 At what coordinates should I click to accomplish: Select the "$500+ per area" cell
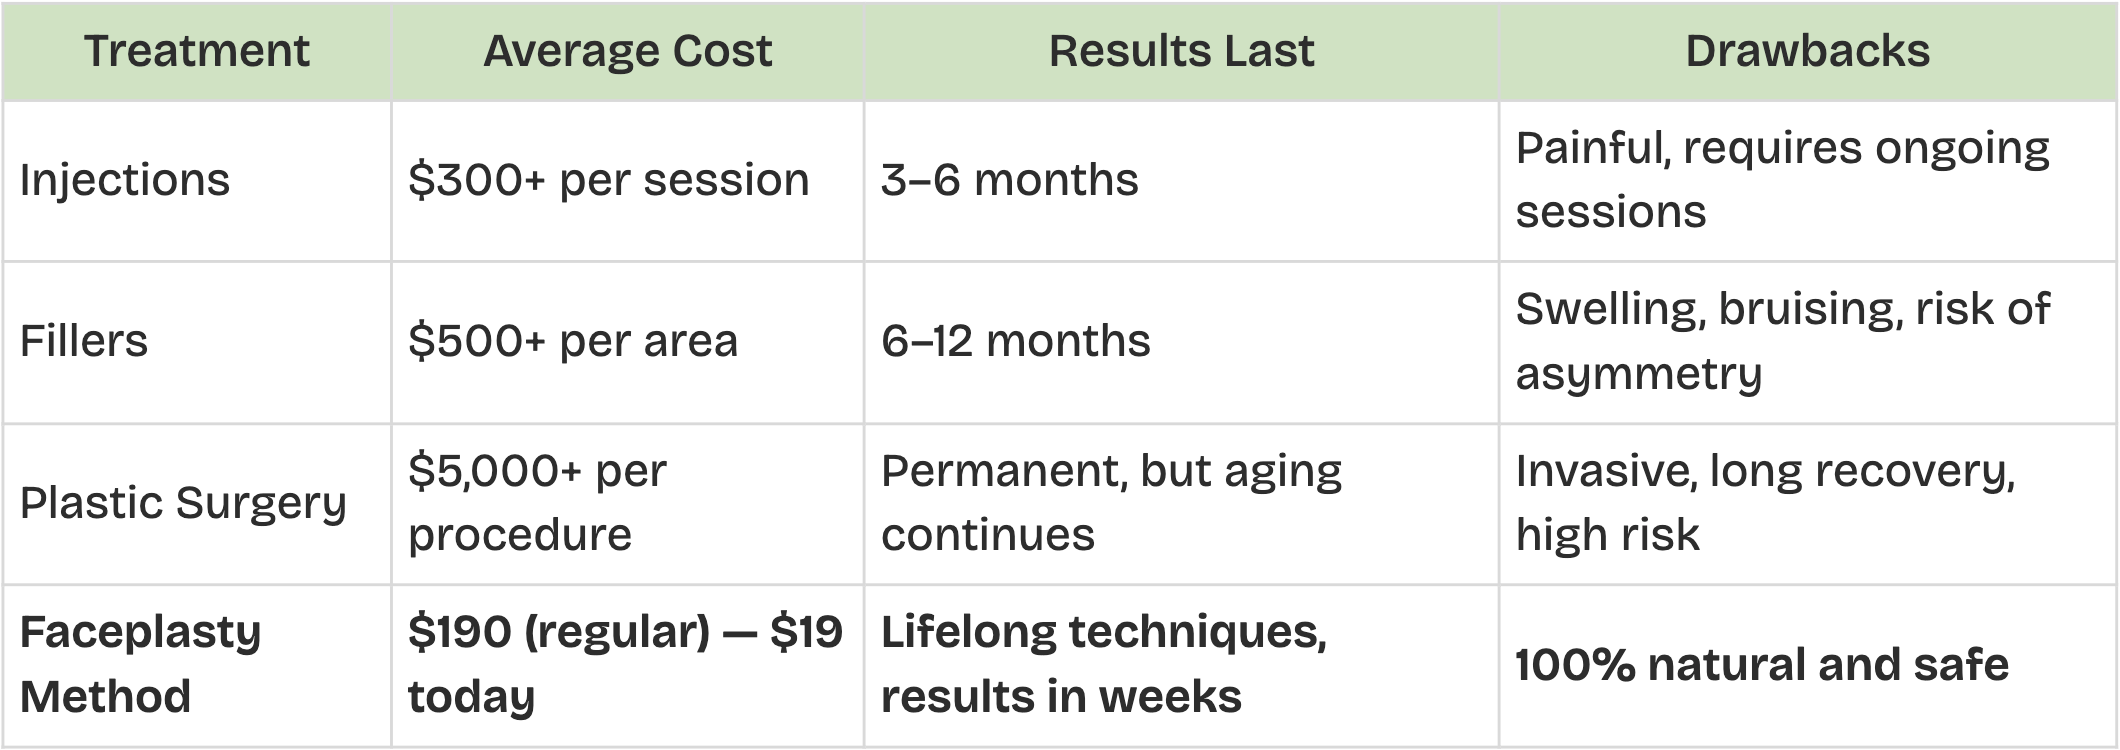[573, 342]
